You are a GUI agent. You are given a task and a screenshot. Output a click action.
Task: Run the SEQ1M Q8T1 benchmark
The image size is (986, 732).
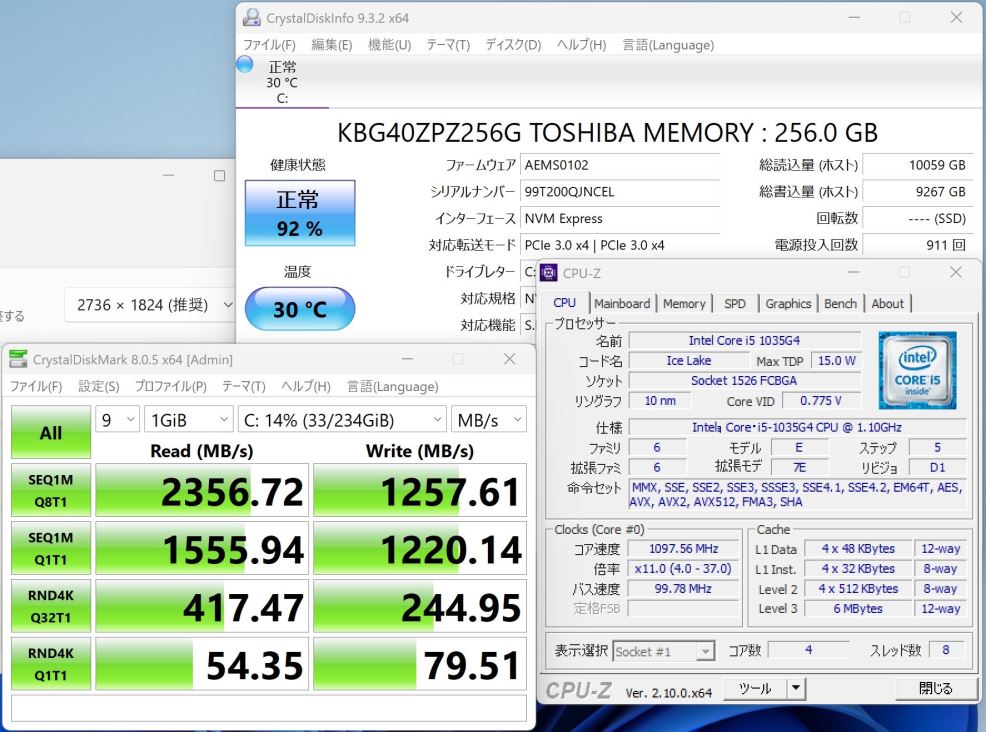(51, 491)
